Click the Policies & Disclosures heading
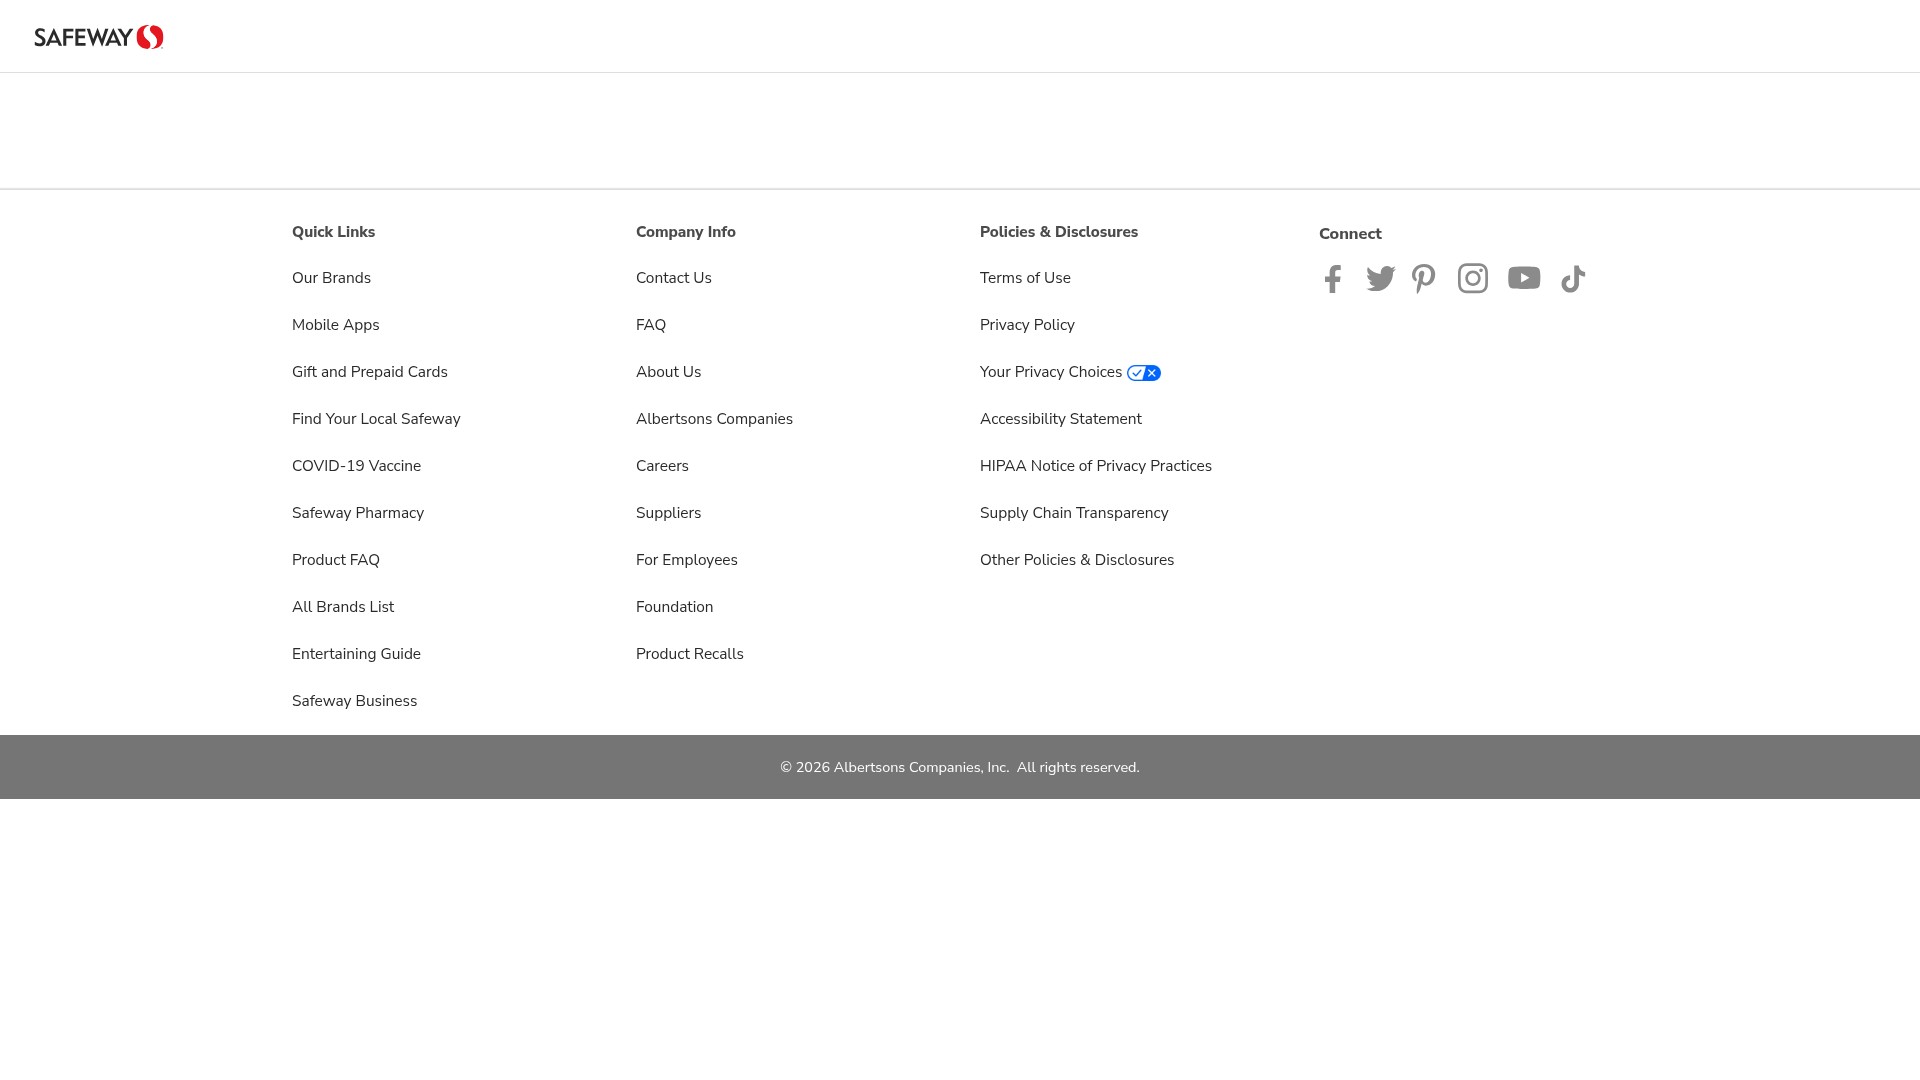 tap(1059, 232)
